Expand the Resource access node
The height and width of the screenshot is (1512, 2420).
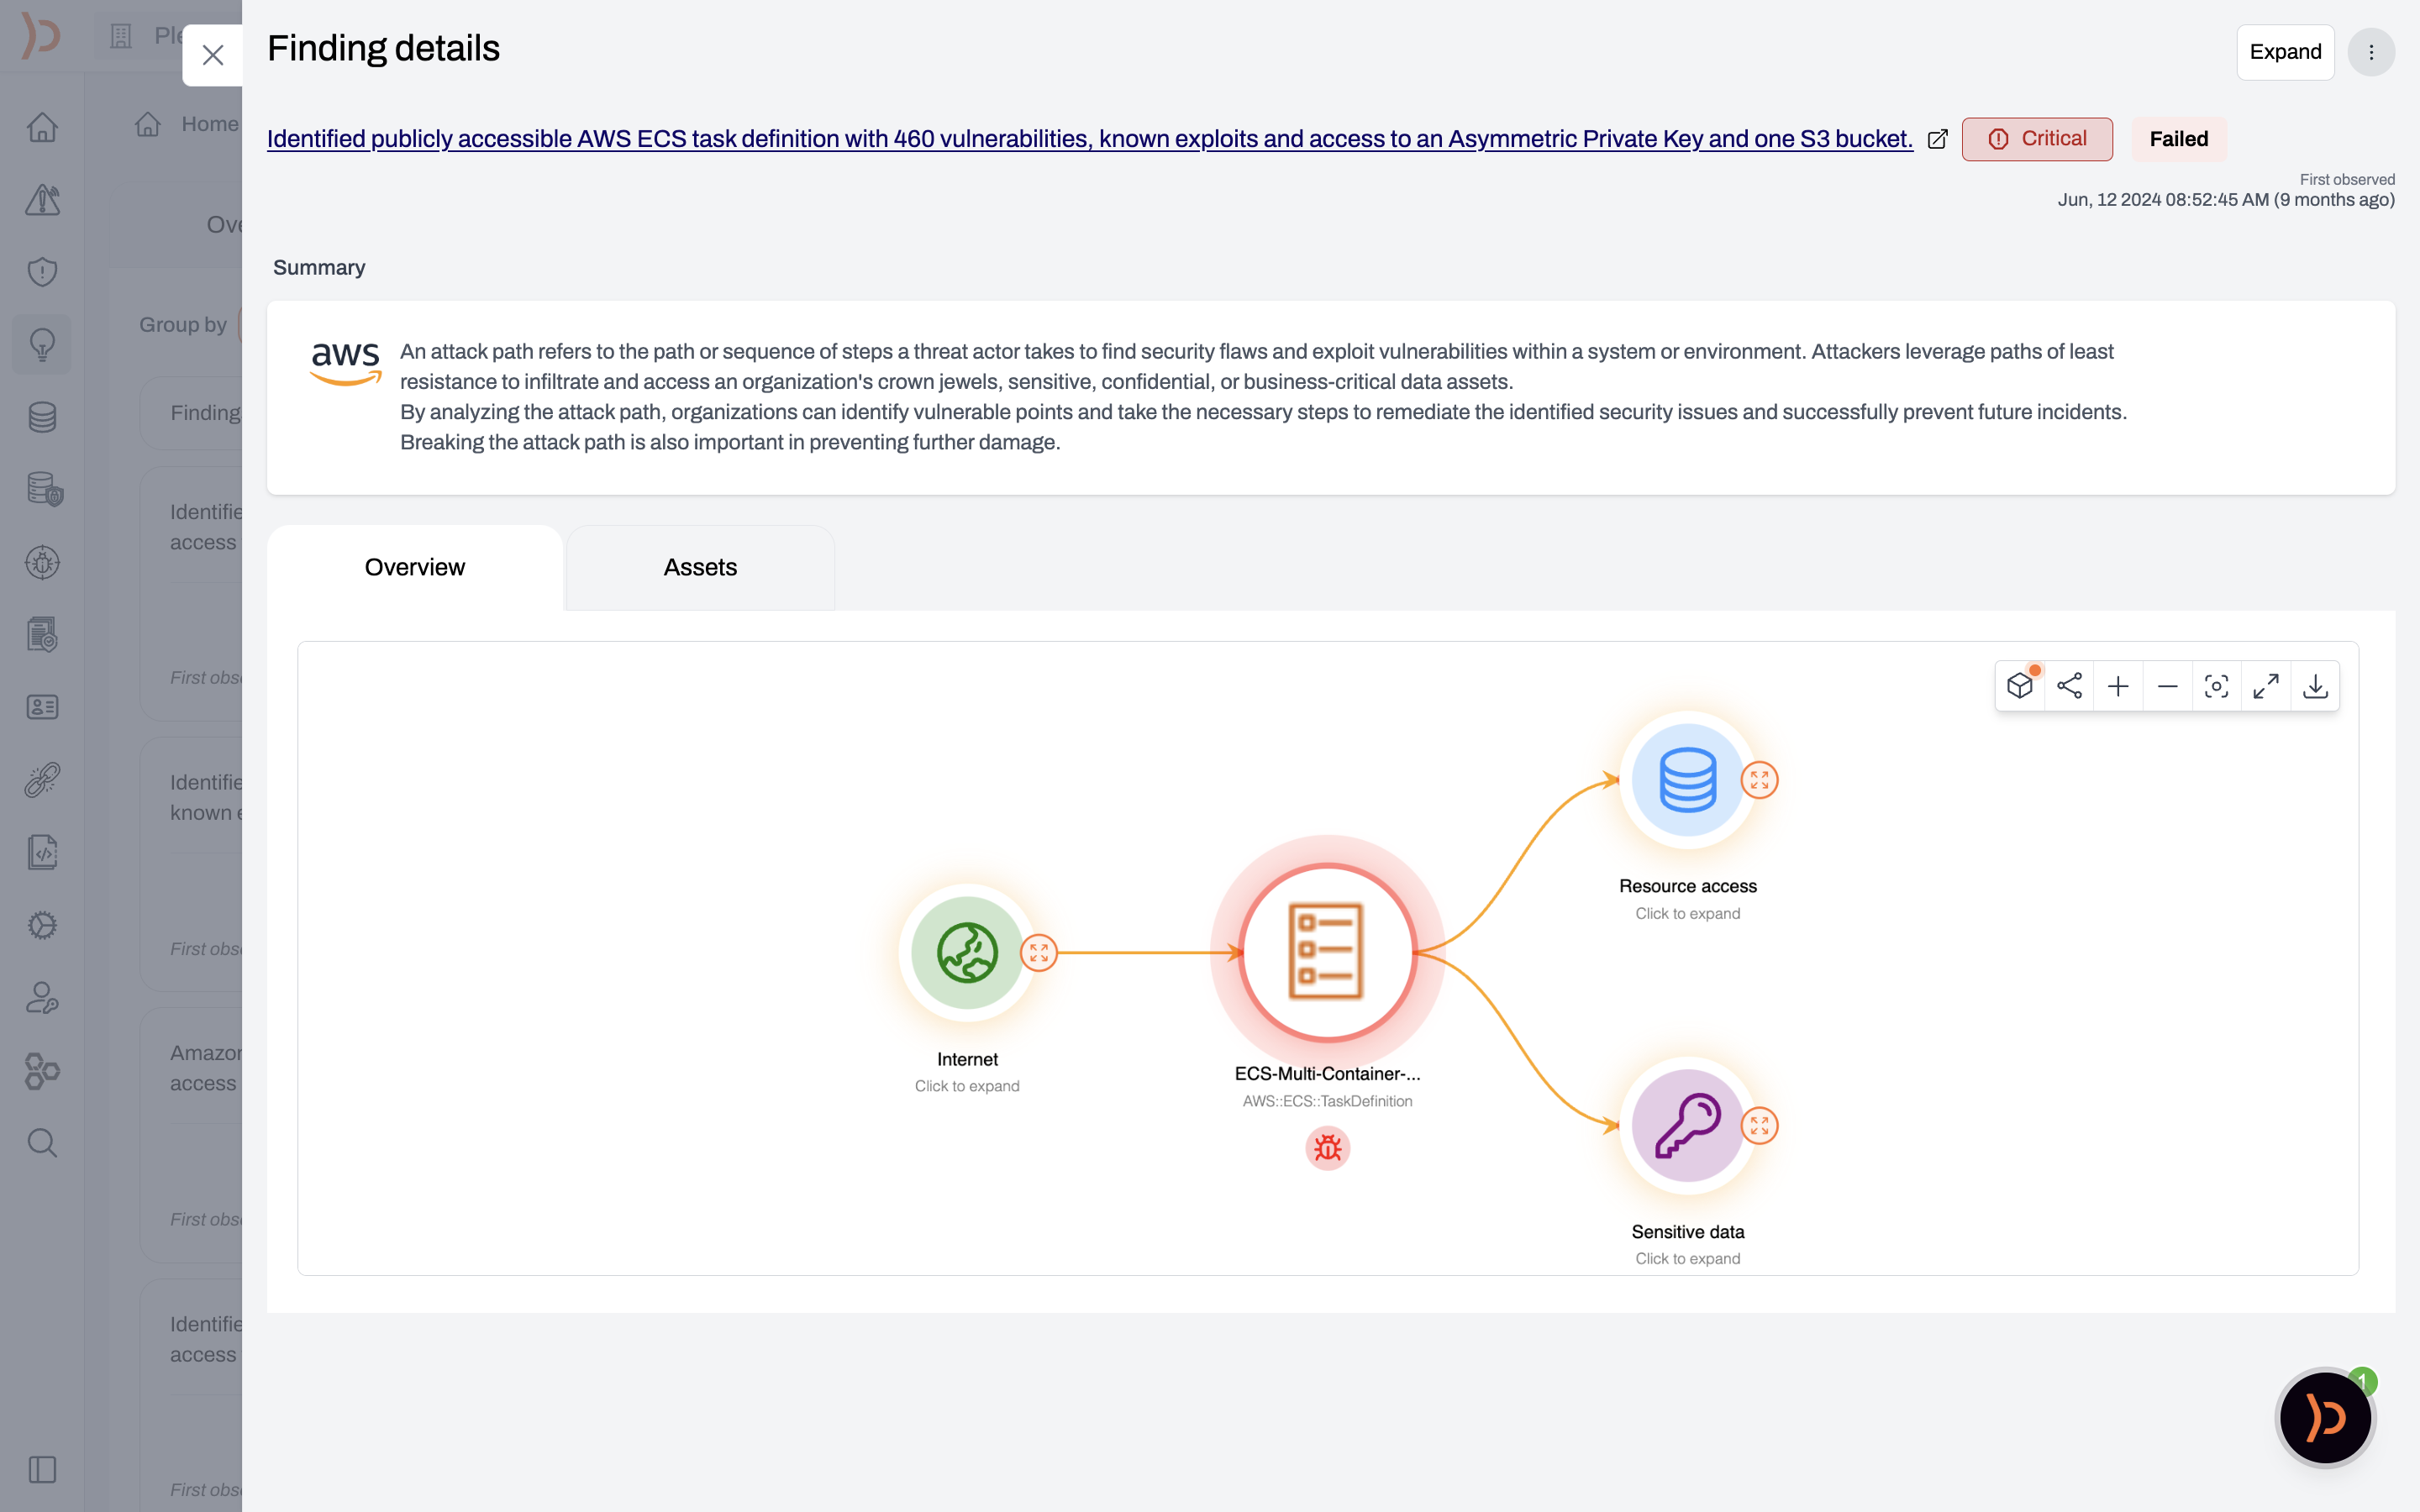[1759, 780]
